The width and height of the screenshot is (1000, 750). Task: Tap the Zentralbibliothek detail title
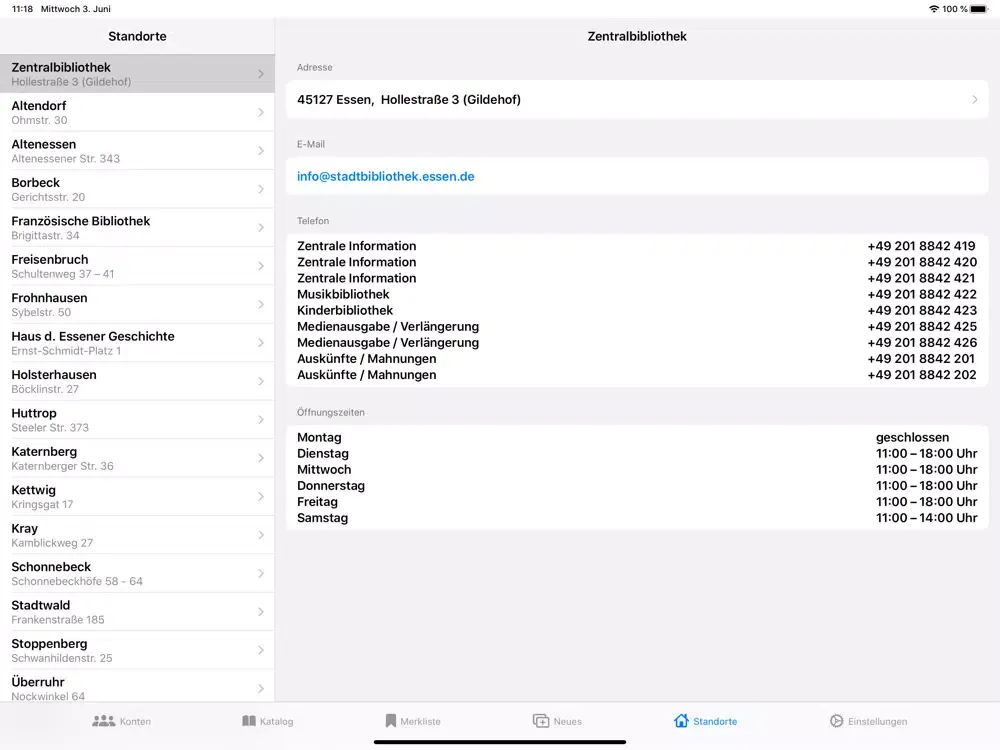click(x=636, y=36)
